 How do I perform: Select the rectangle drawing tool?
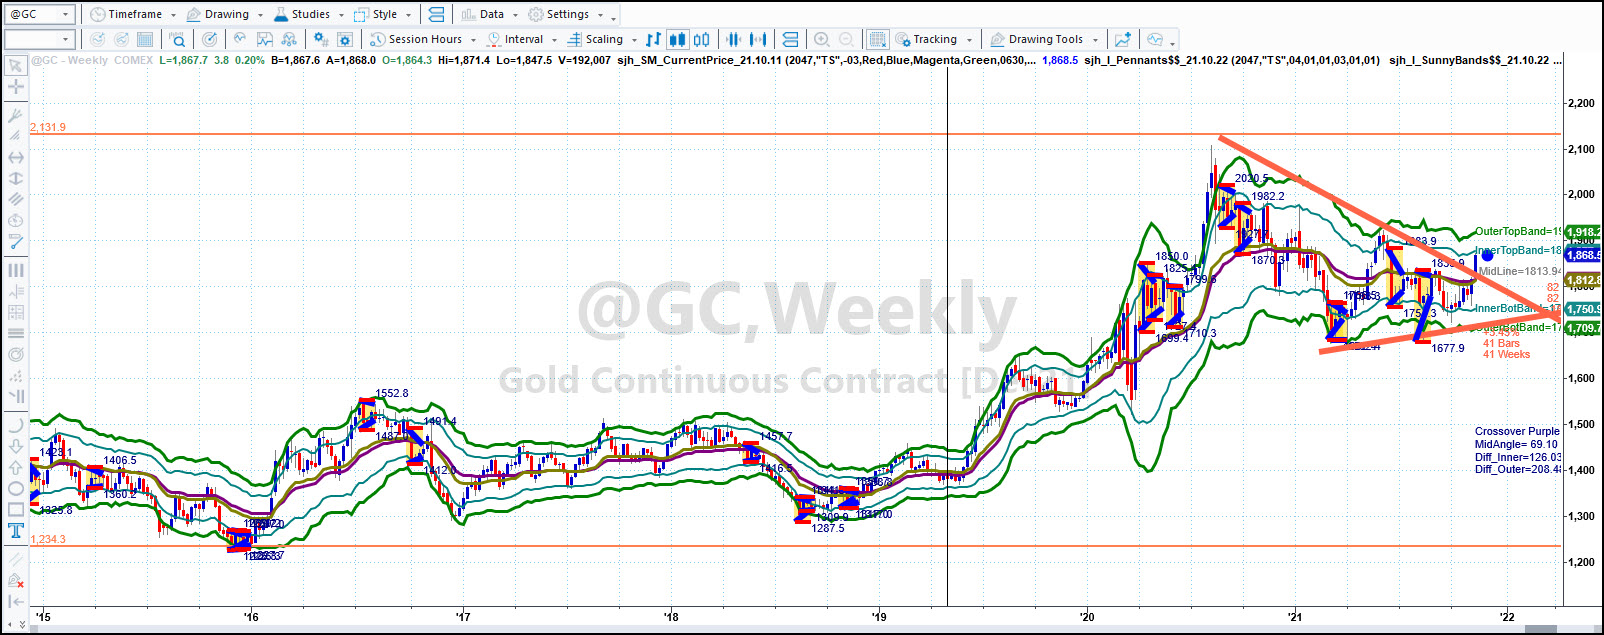pos(15,510)
